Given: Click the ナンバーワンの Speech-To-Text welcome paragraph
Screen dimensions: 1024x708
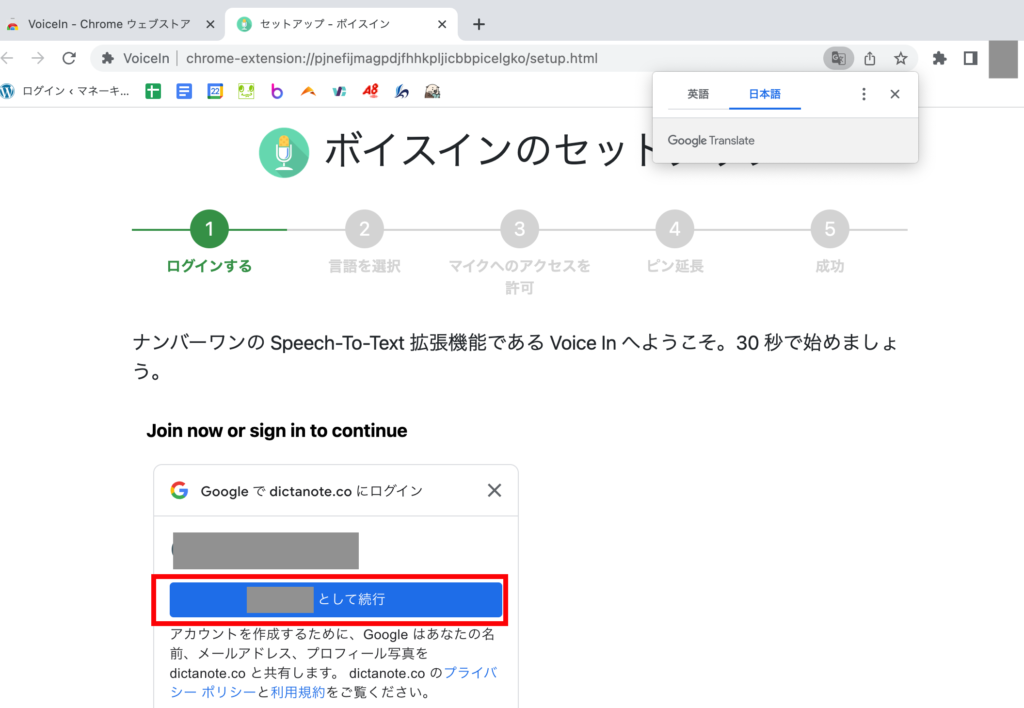Looking at the screenshot, I should [x=516, y=357].
